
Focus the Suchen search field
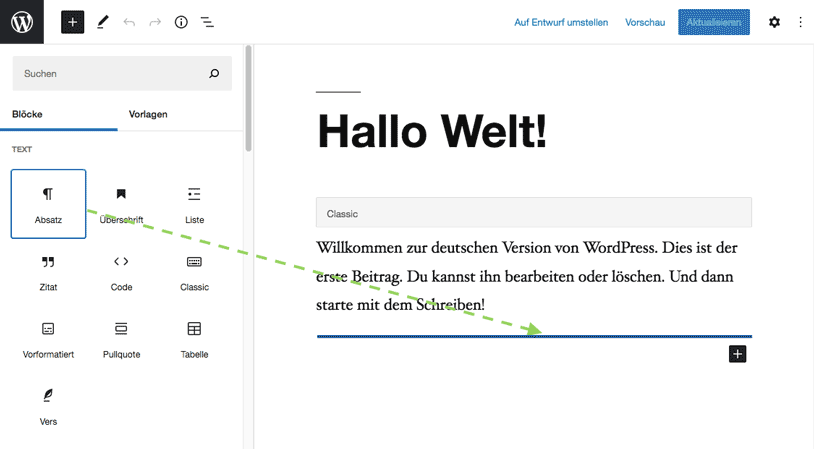[x=122, y=74]
